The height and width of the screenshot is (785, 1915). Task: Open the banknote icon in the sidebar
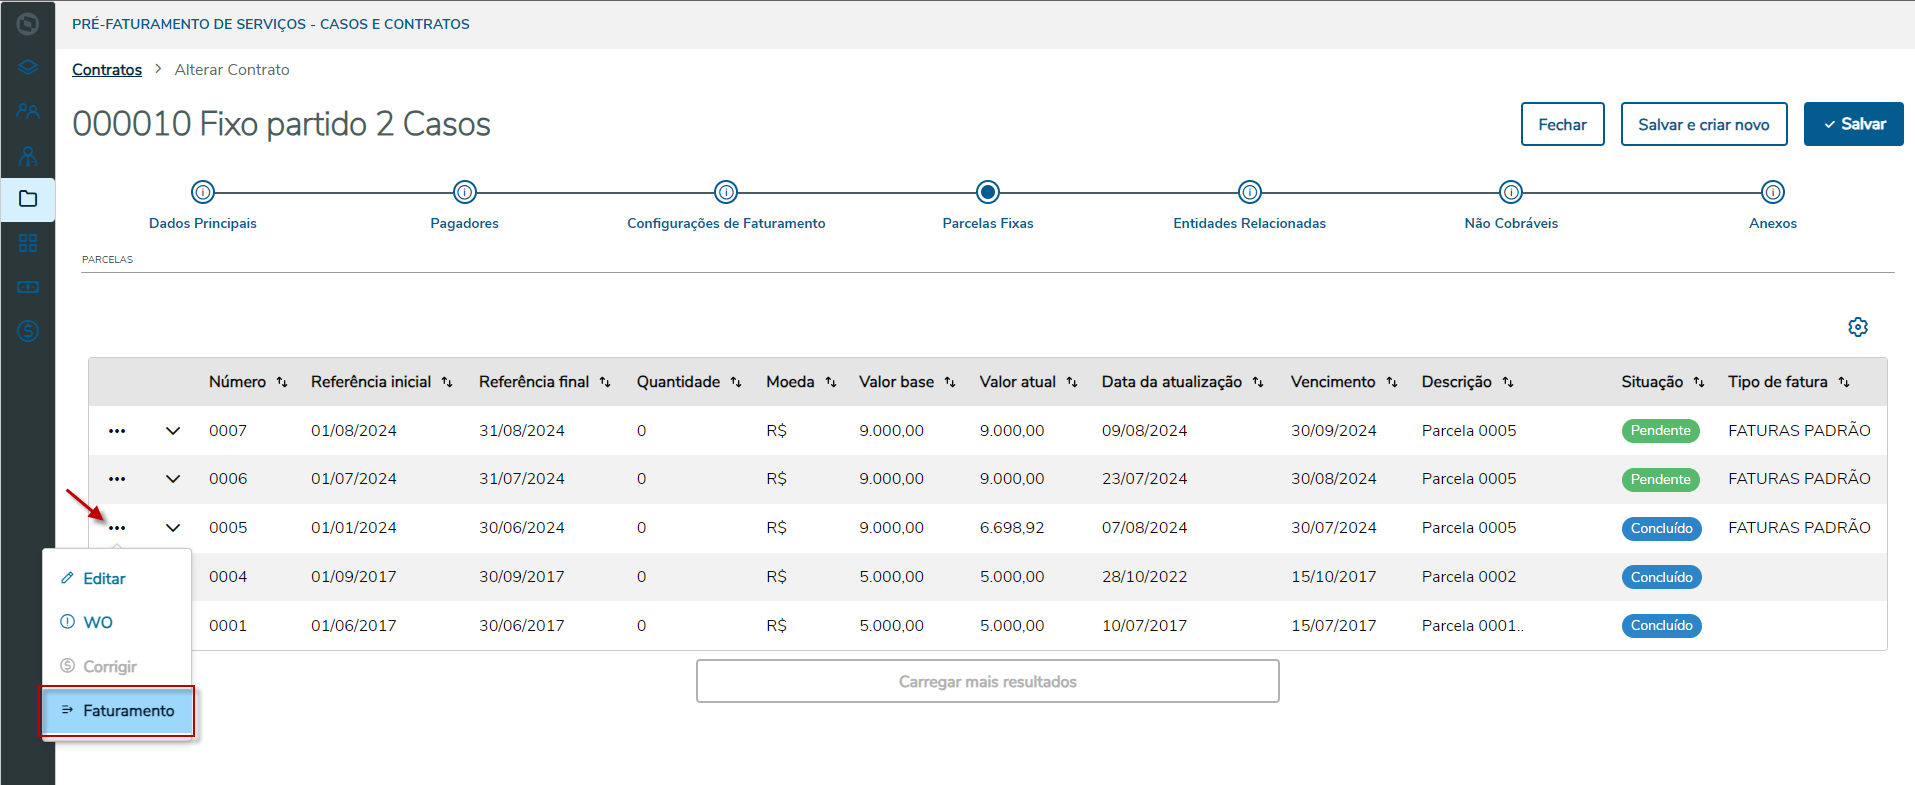28,287
